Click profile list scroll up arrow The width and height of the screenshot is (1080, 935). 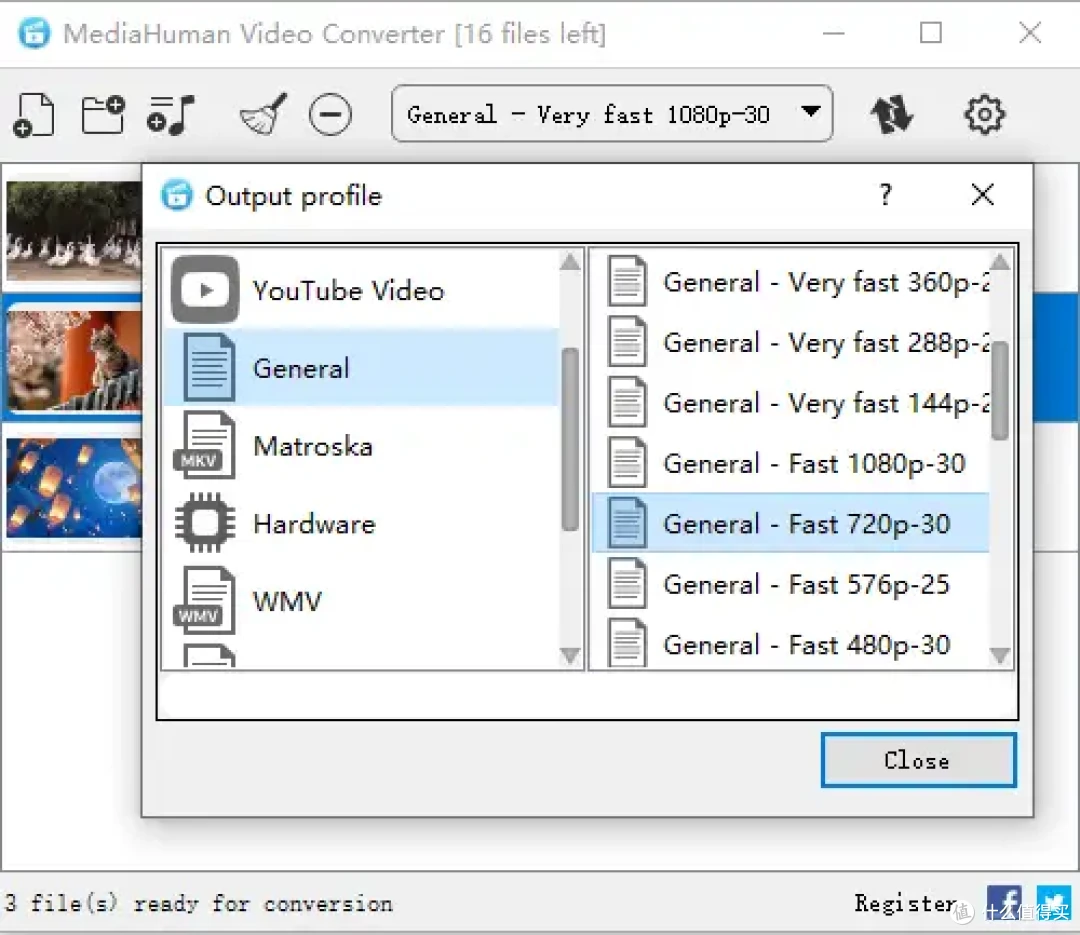(1000, 262)
